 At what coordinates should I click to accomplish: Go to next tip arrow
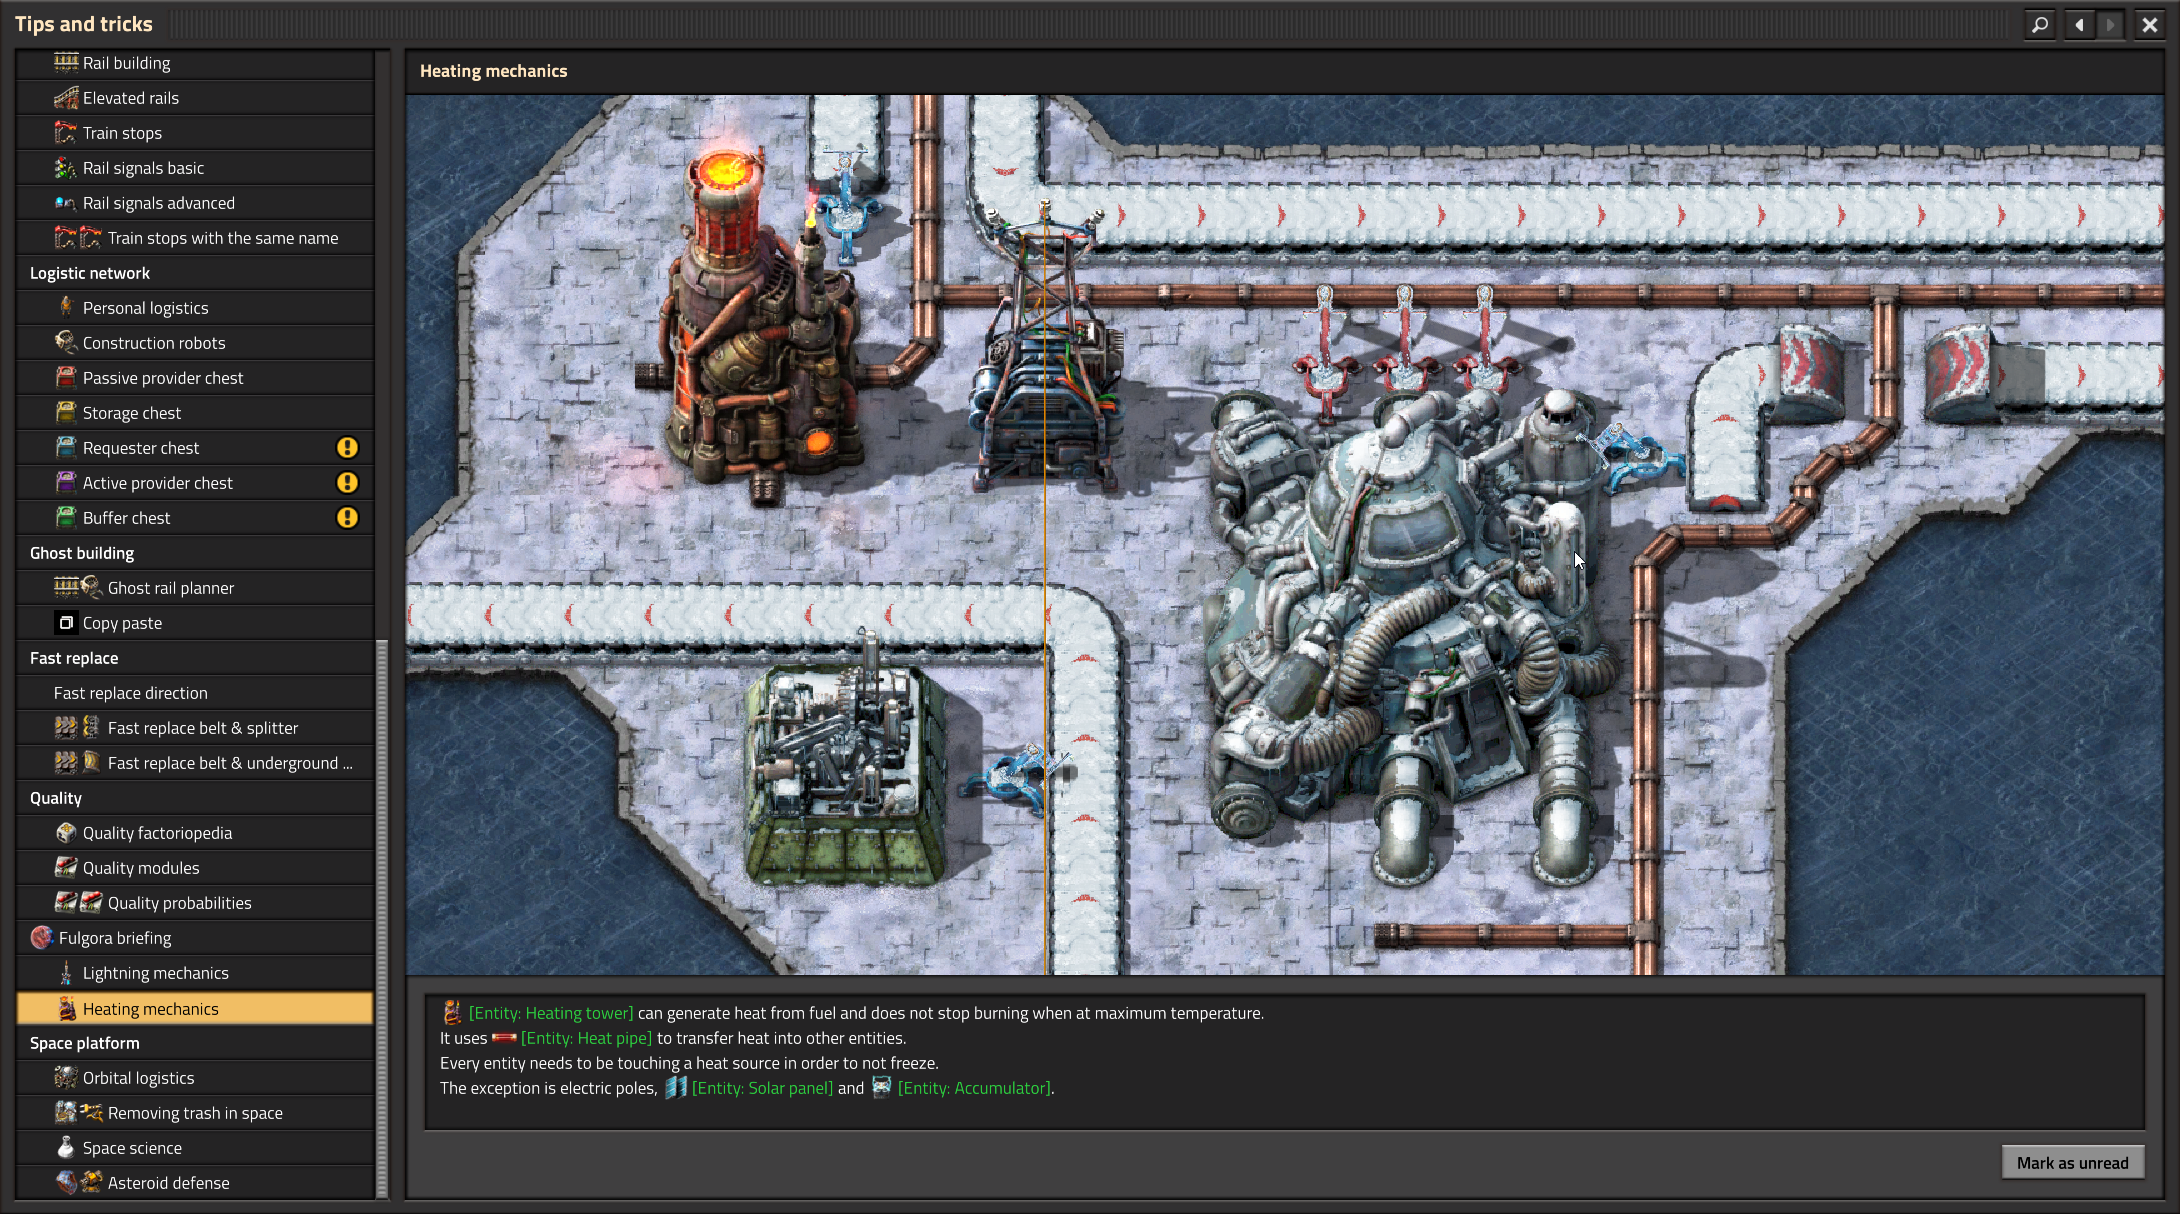point(2110,24)
